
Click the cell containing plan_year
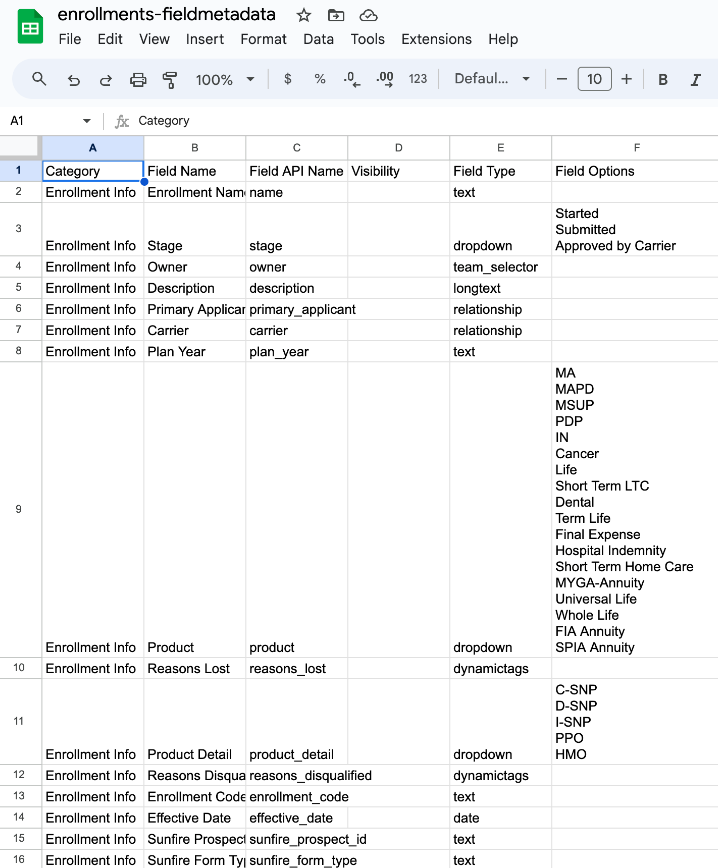tap(297, 352)
